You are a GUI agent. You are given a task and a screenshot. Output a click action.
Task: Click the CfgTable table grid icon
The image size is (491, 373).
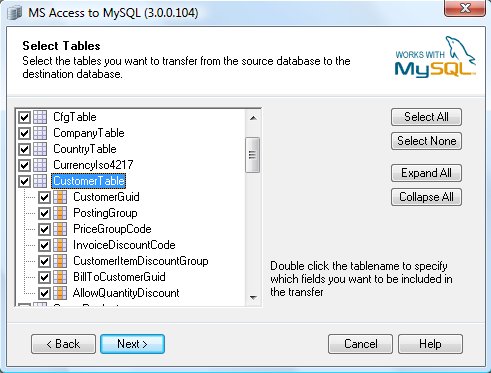coord(40,117)
